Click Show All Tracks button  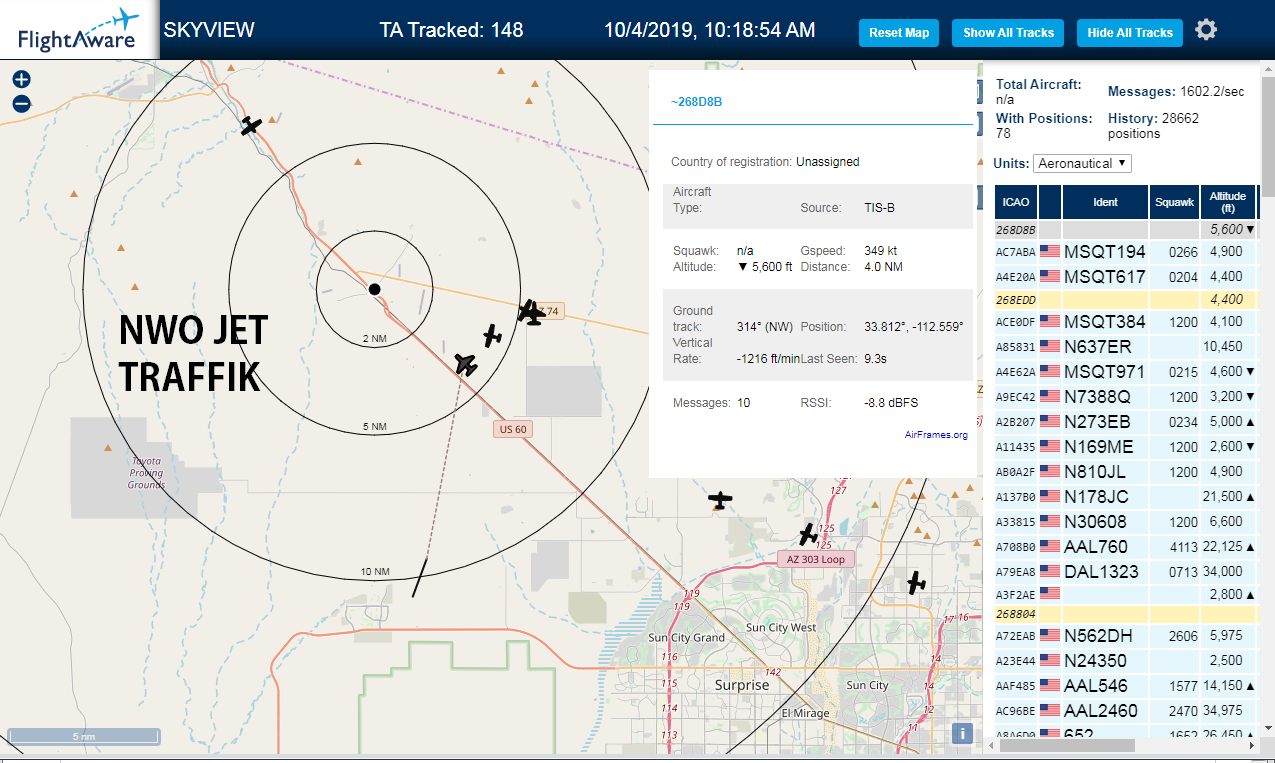(1008, 32)
